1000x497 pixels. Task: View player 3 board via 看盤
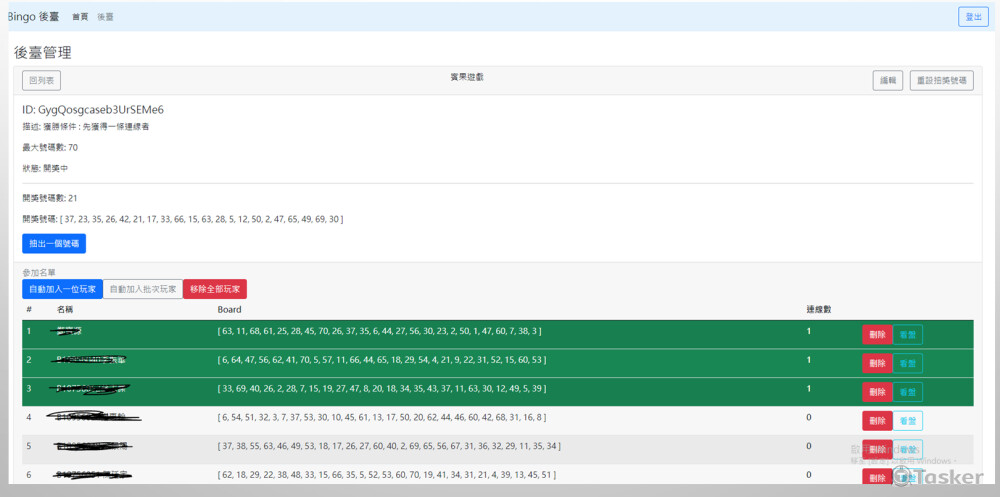click(x=907, y=392)
